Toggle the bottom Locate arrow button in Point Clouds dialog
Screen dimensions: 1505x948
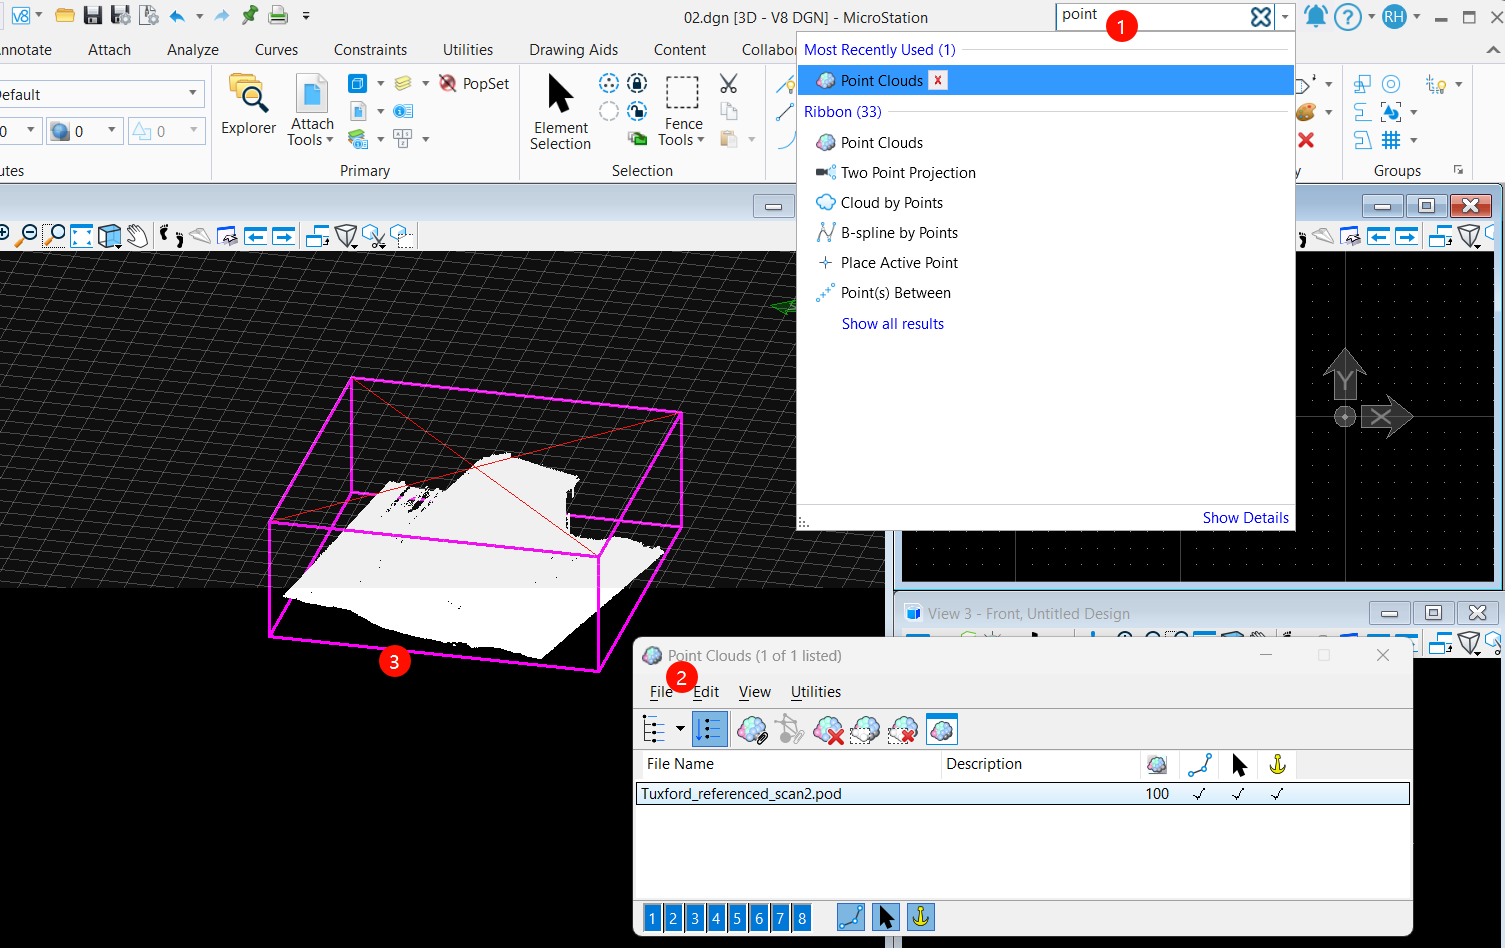[x=886, y=917]
